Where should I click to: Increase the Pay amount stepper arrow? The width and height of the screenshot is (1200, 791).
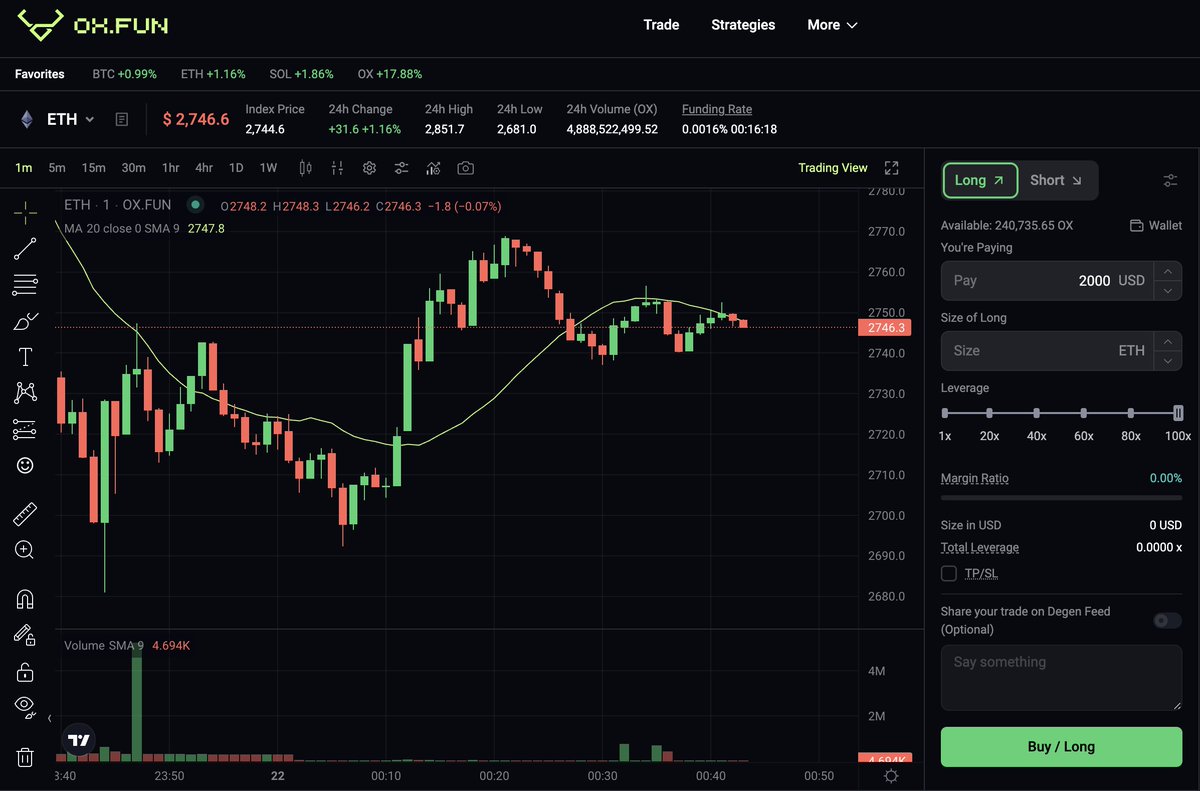[x=1167, y=271]
